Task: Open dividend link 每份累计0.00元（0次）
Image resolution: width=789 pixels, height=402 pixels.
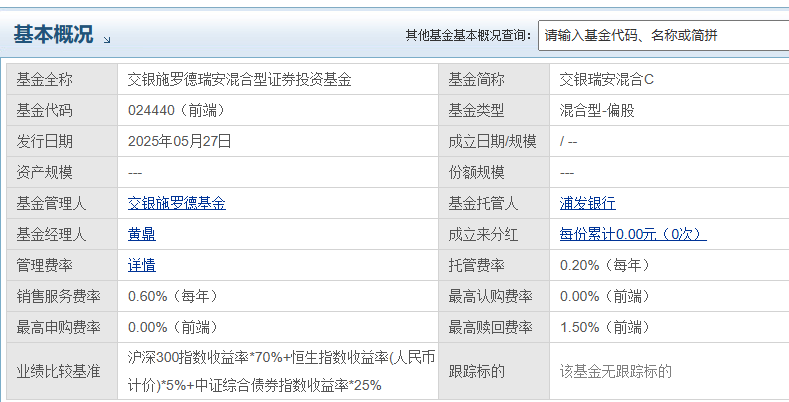Action: pyautogui.click(x=633, y=234)
